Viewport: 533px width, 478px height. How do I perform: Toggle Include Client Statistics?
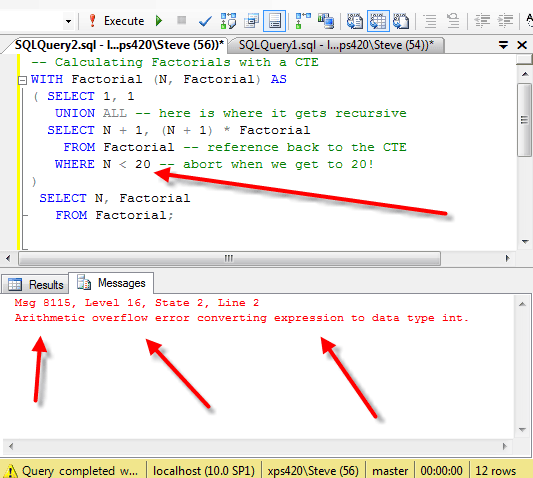[x=326, y=21]
